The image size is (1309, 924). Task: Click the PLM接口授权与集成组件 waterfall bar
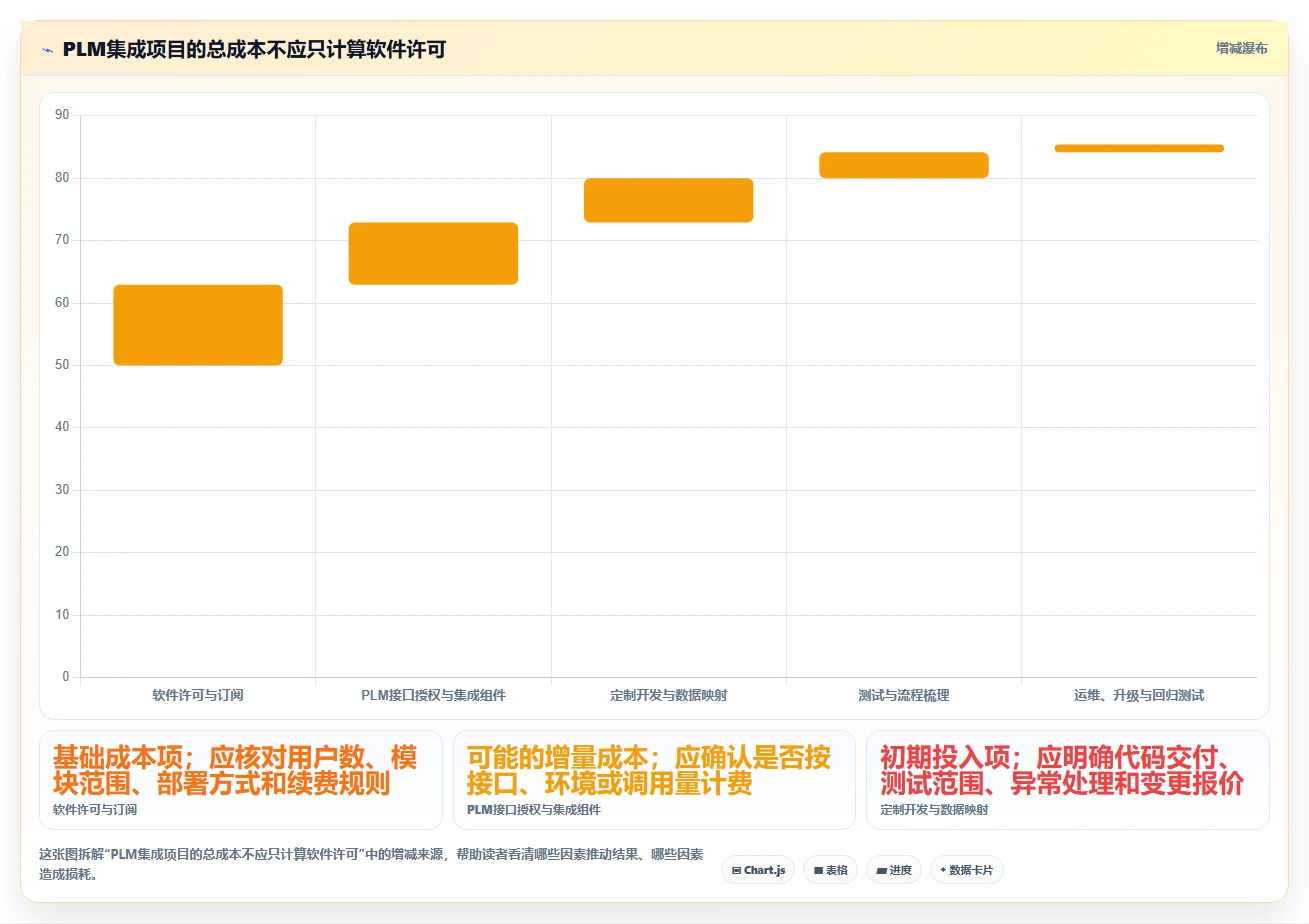[x=433, y=254]
